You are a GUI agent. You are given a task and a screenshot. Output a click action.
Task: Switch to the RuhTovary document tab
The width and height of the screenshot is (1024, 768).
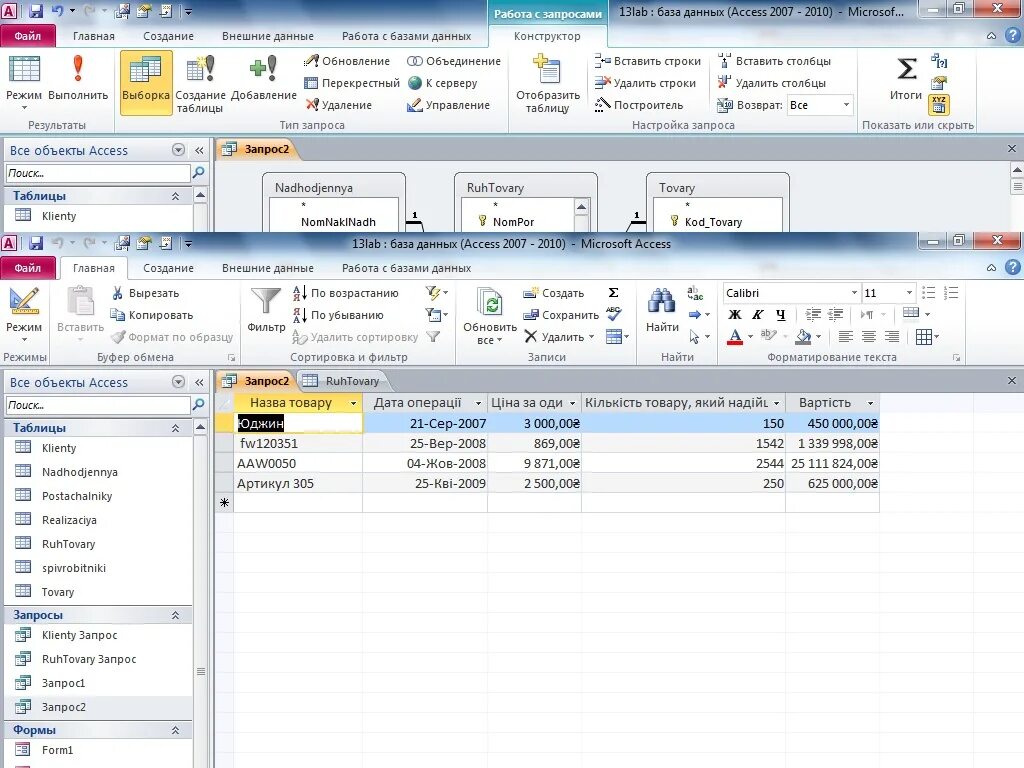[x=343, y=381]
